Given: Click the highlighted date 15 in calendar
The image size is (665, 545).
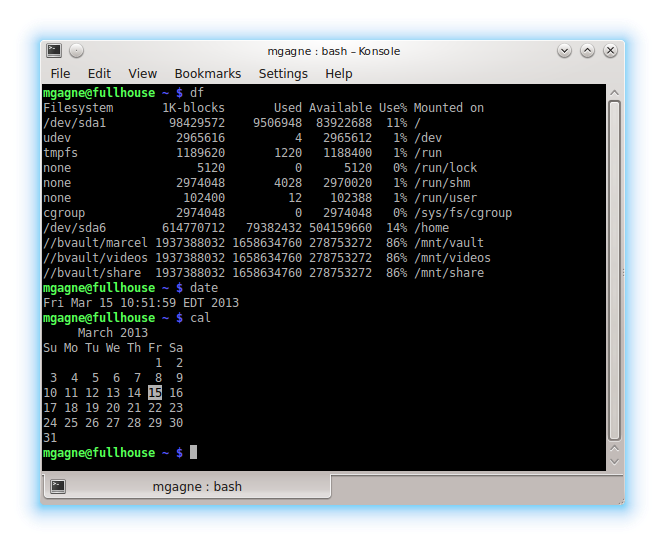Looking at the screenshot, I should tap(155, 393).
